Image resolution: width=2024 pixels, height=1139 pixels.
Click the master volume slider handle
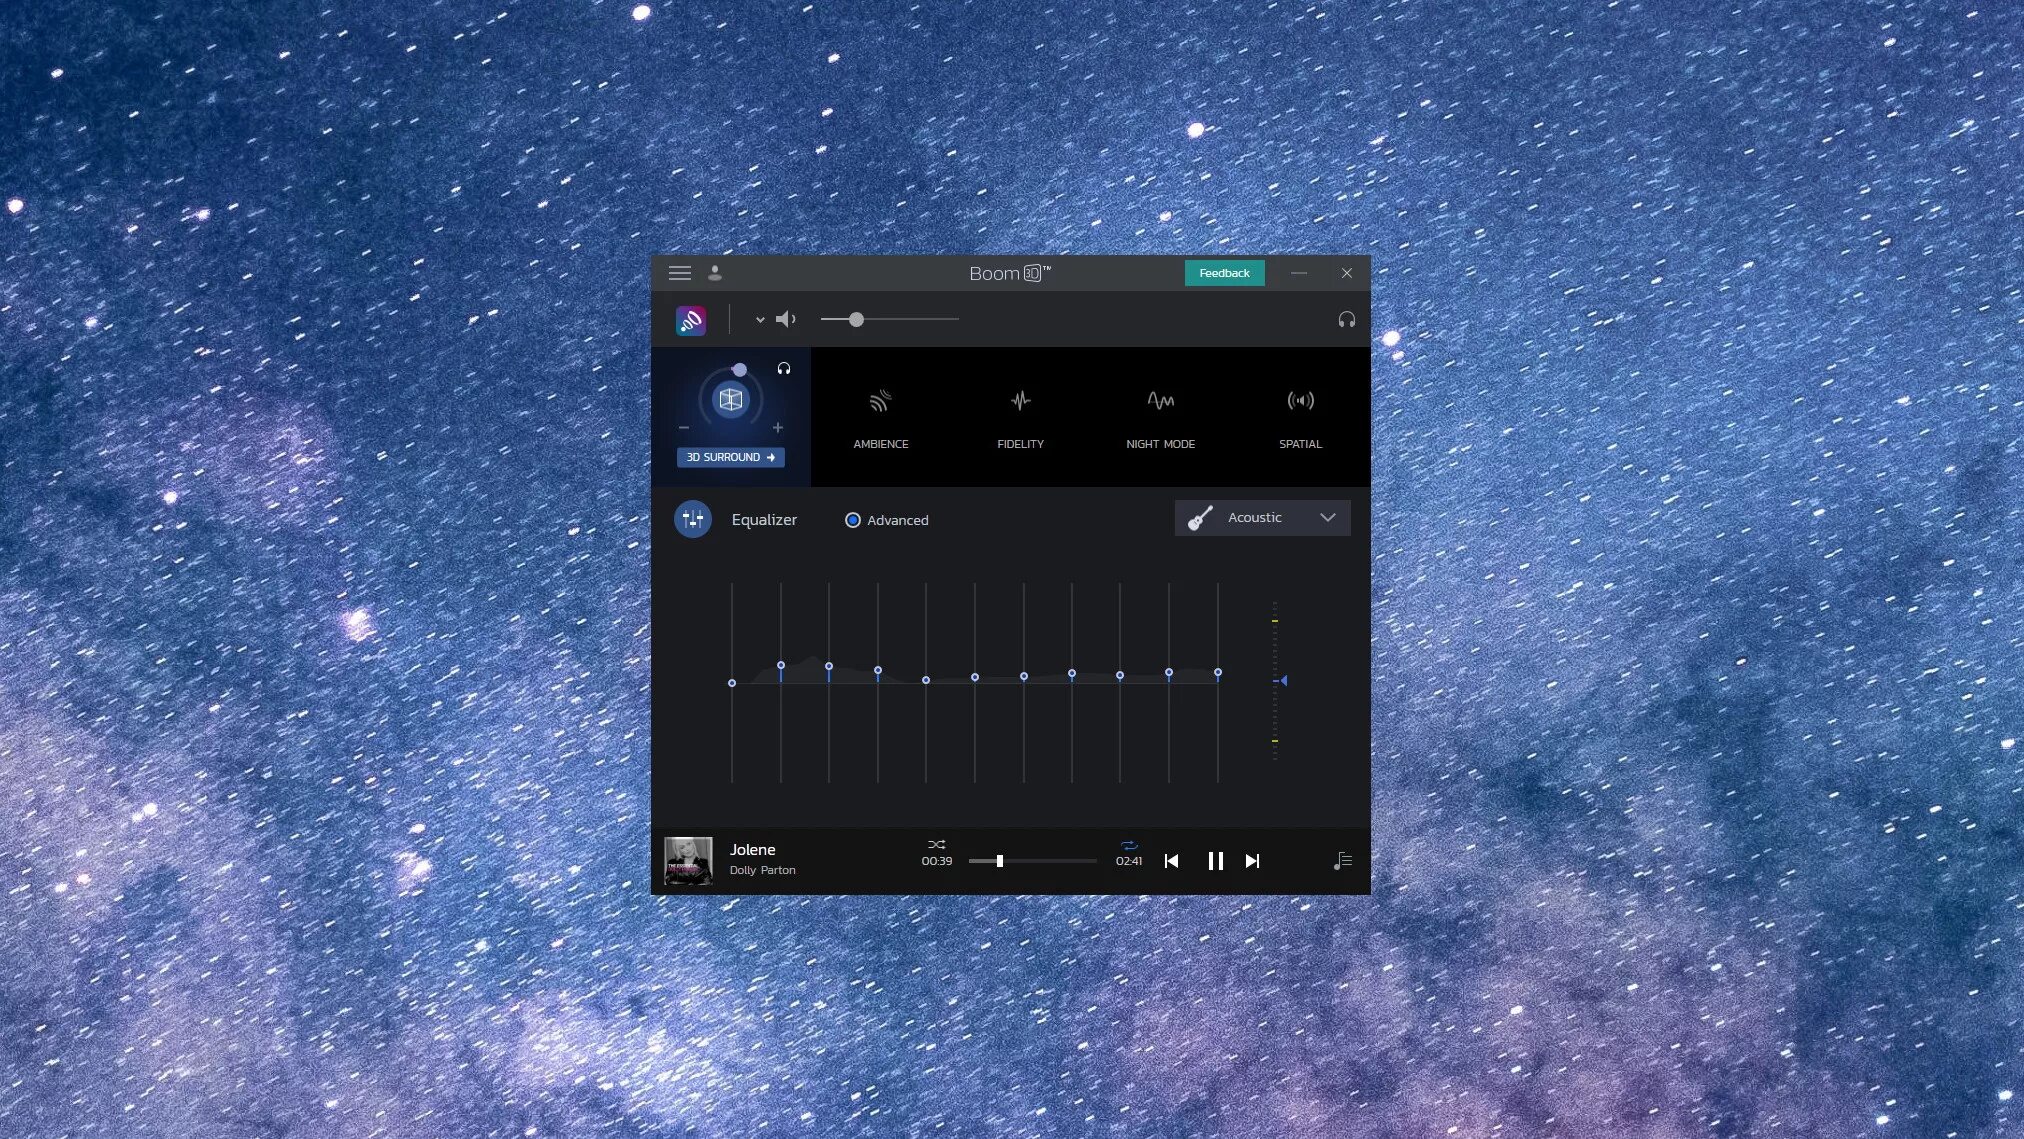(x=856, y=320)
